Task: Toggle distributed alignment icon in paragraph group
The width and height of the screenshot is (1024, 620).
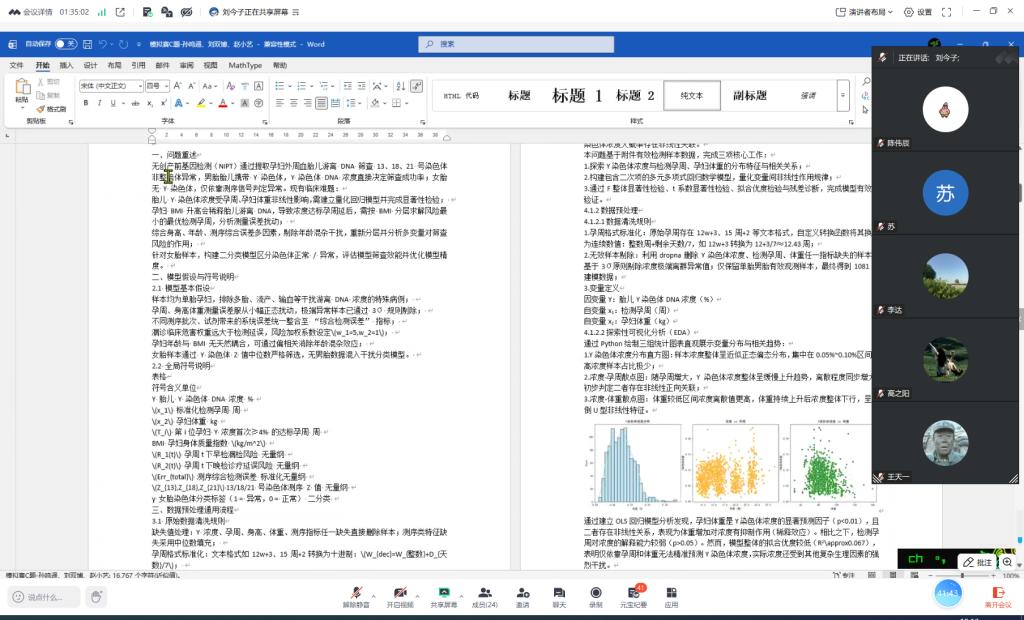Action: pyautogui.click(x=335, y=103)
